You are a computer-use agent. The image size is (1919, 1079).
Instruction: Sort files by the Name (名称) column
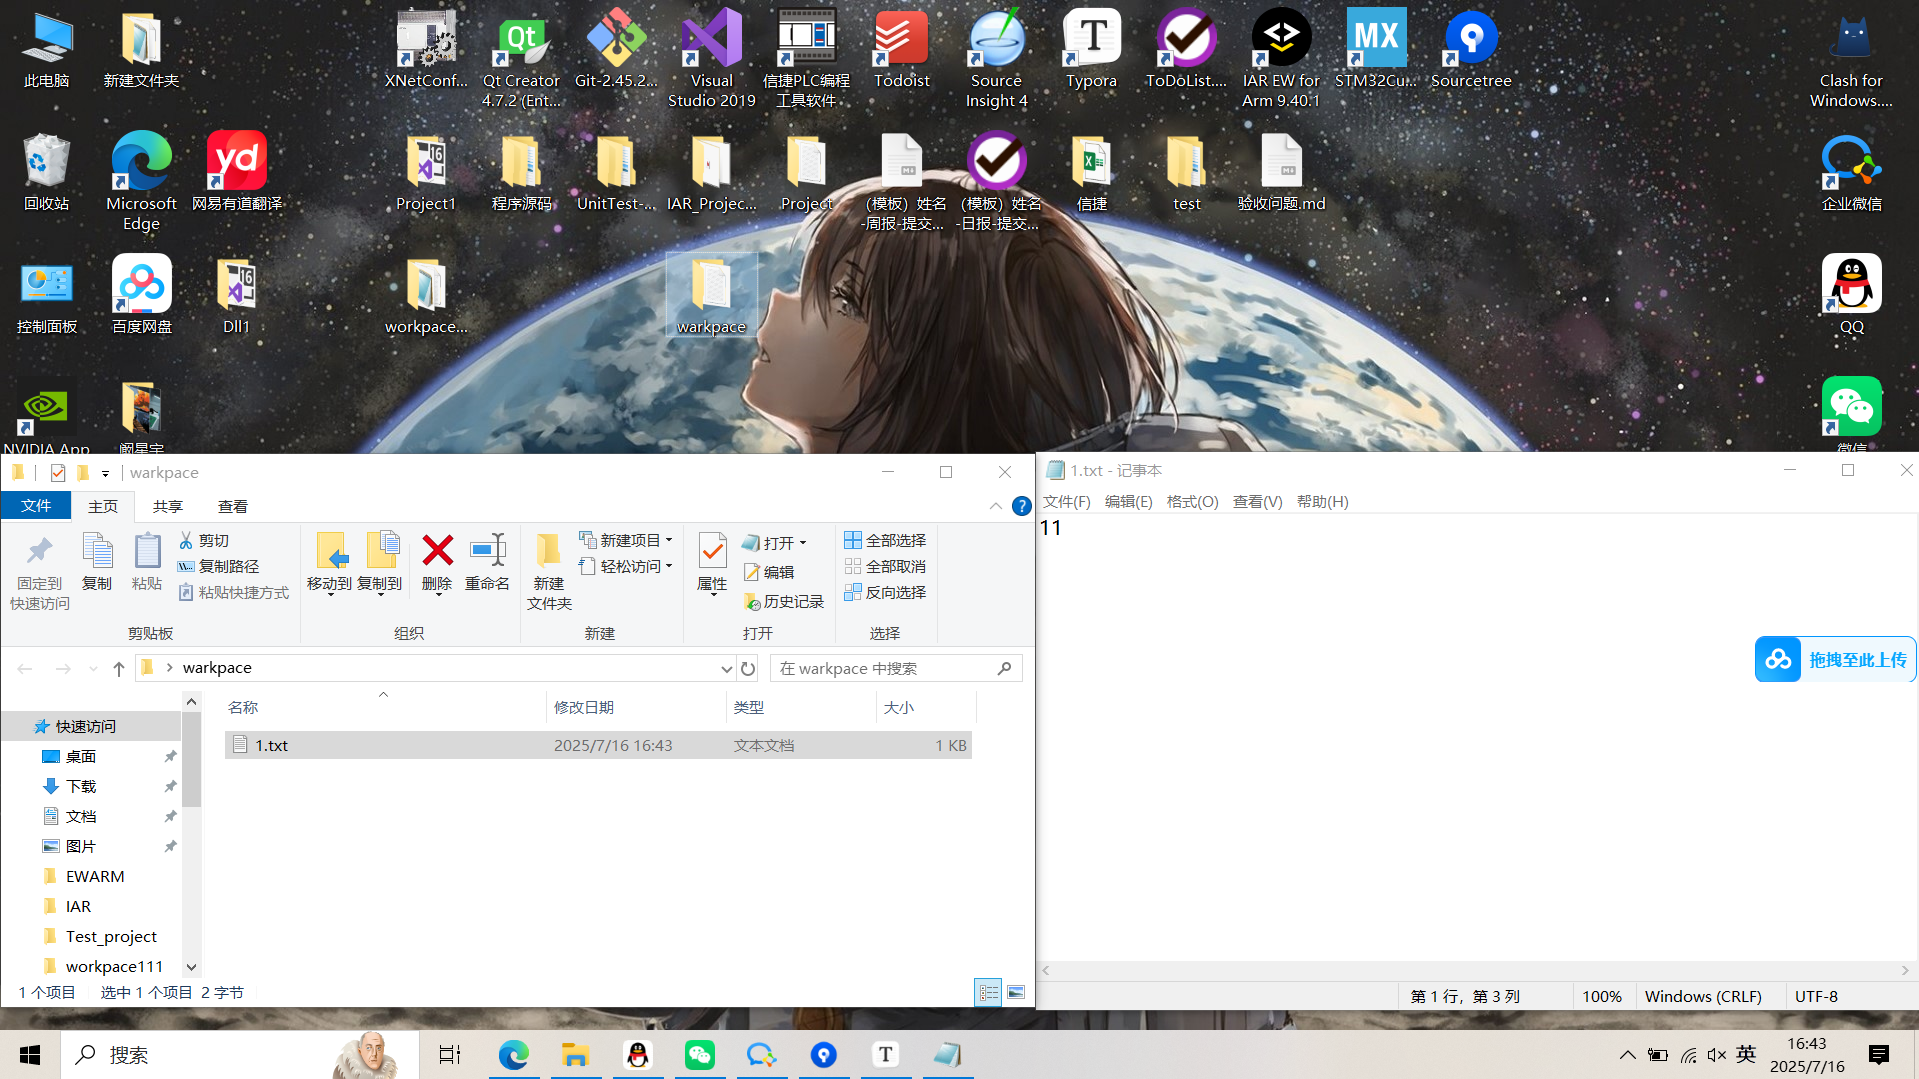point(383,707)
